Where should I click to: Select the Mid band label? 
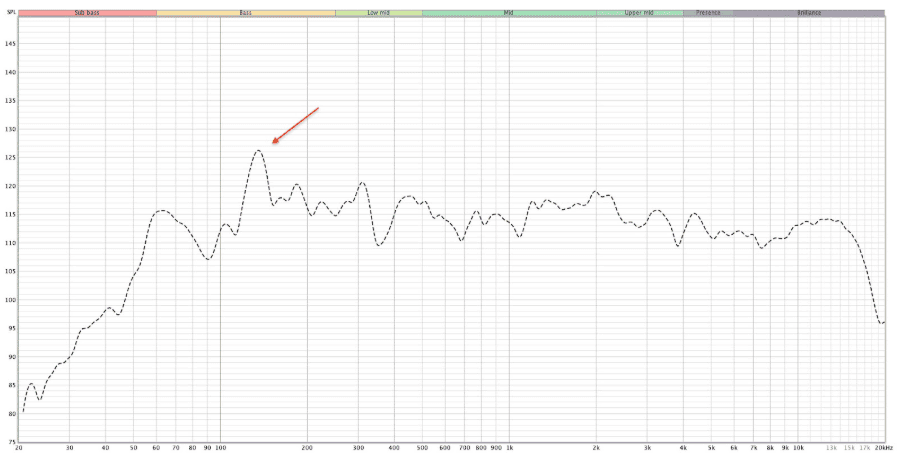pos(509,13)
